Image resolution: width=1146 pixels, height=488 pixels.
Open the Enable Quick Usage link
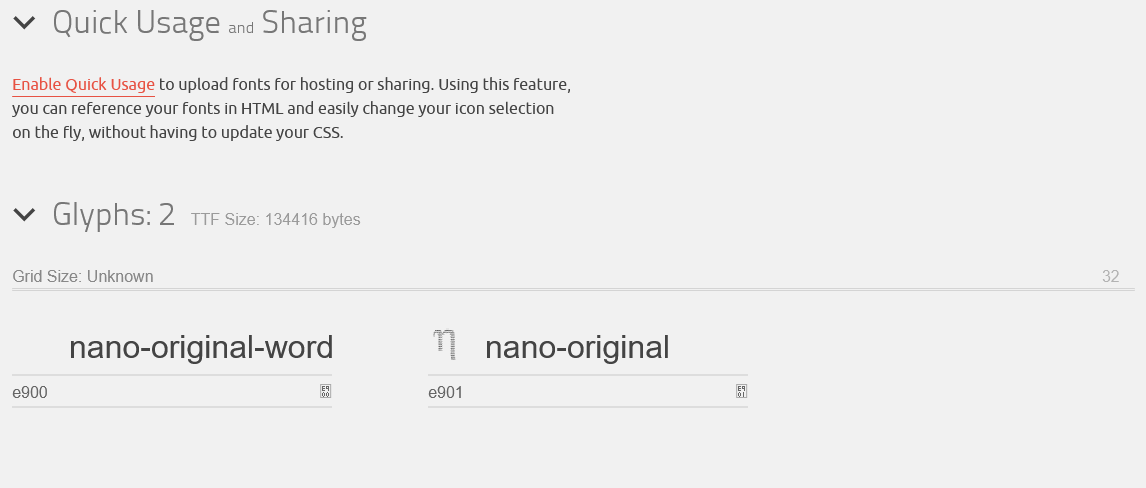coord(83,85)
